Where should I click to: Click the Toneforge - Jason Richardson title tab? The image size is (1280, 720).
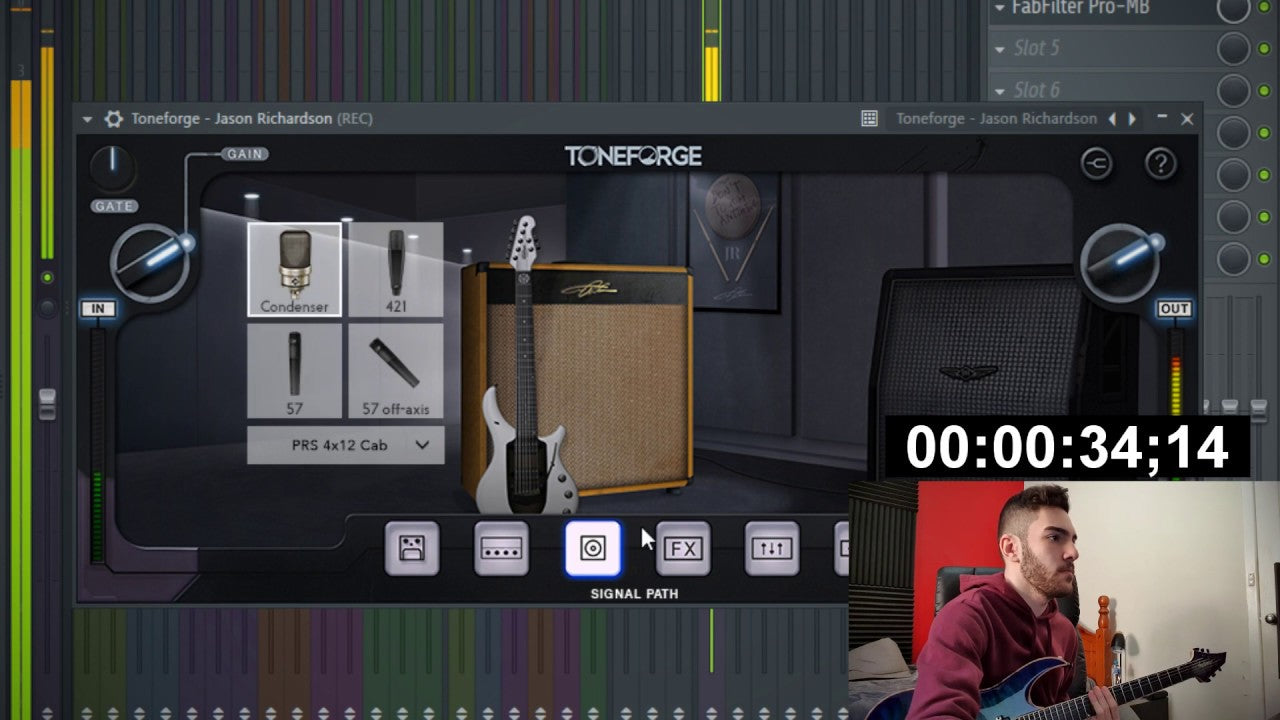tap(998, 118)
